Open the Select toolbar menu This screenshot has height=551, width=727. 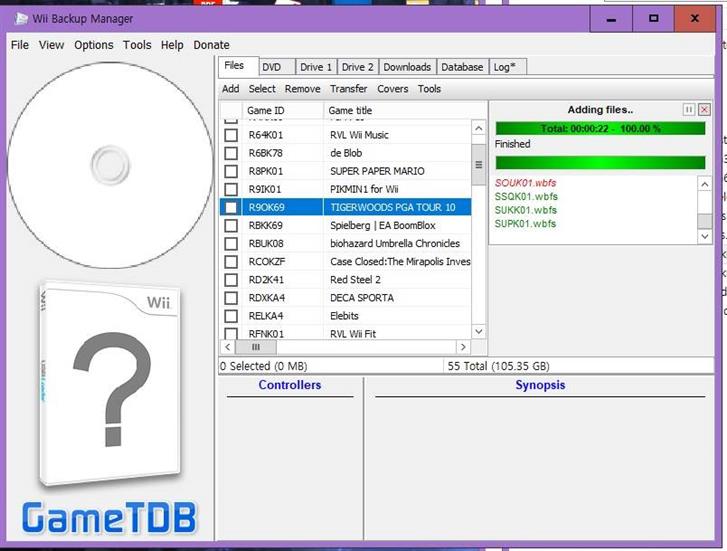click(262, 89)
